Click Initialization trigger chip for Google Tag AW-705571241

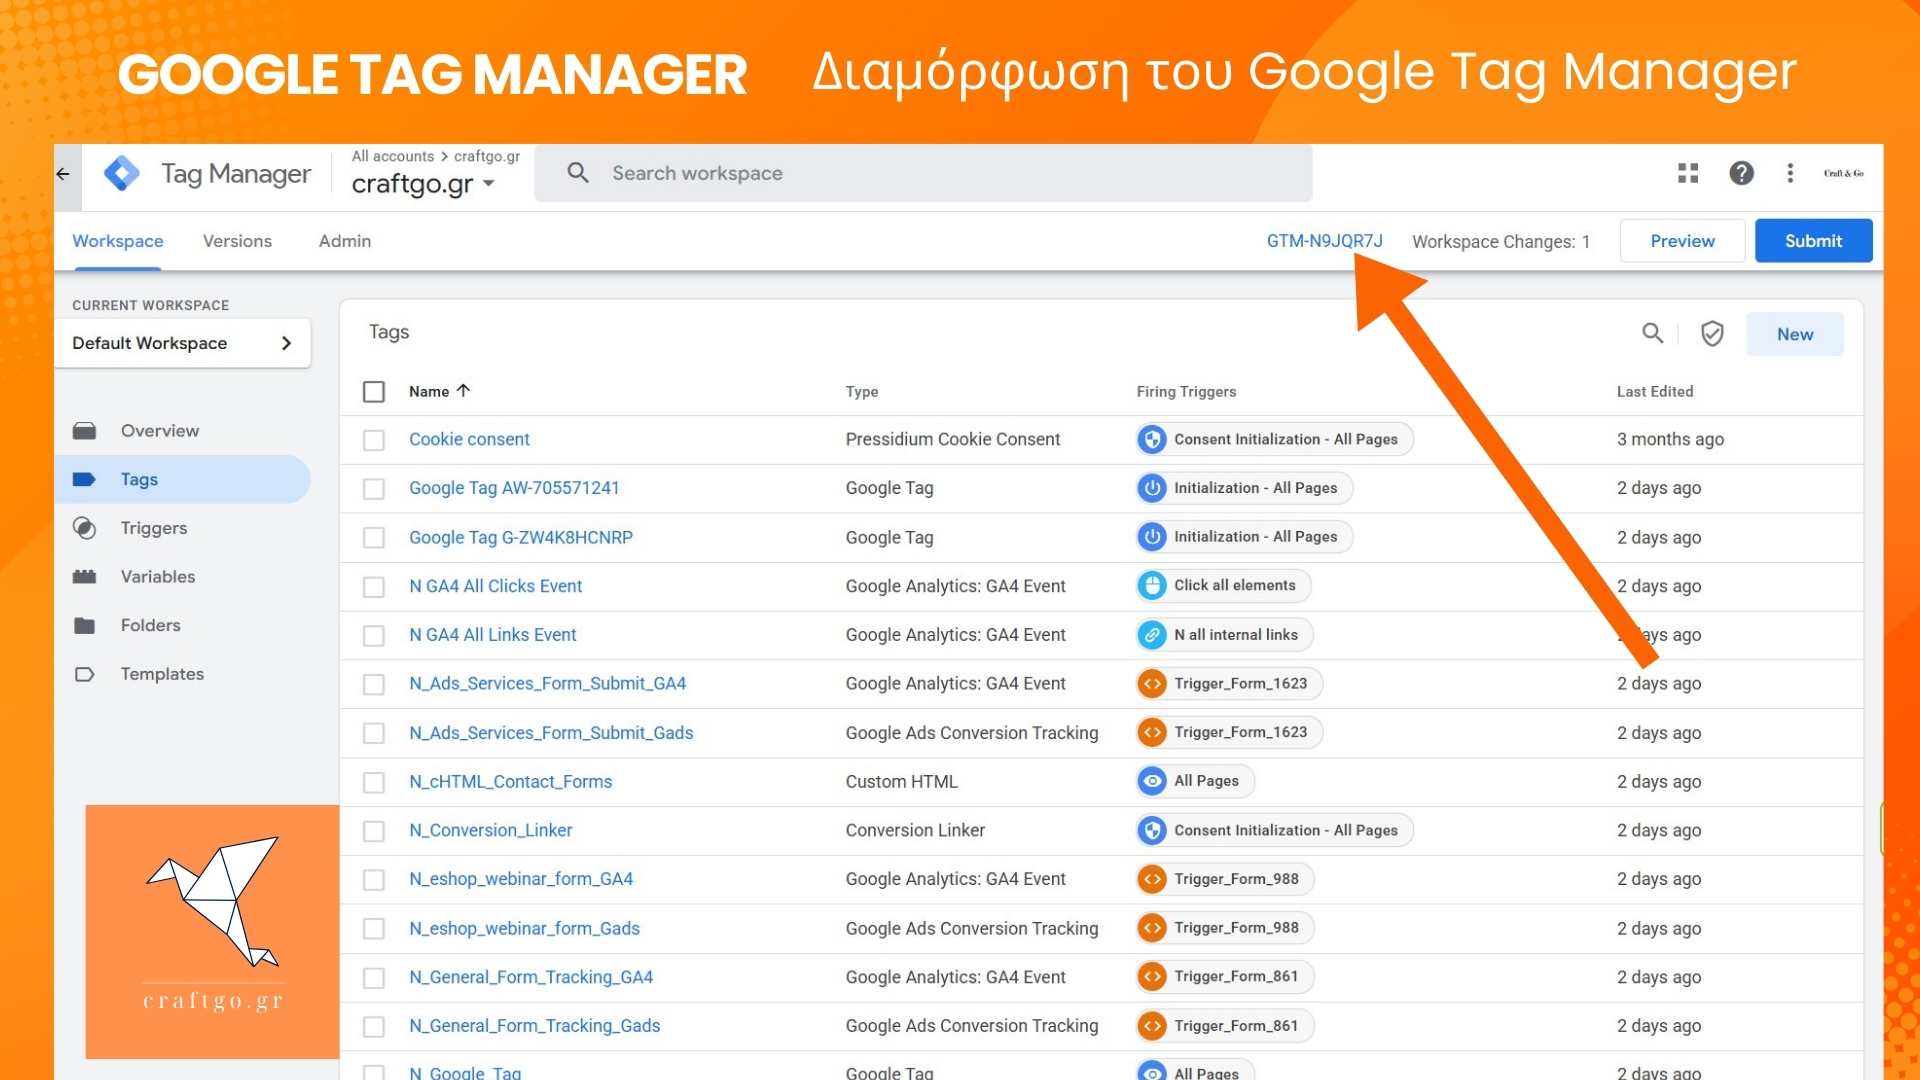pos(1244,488)
